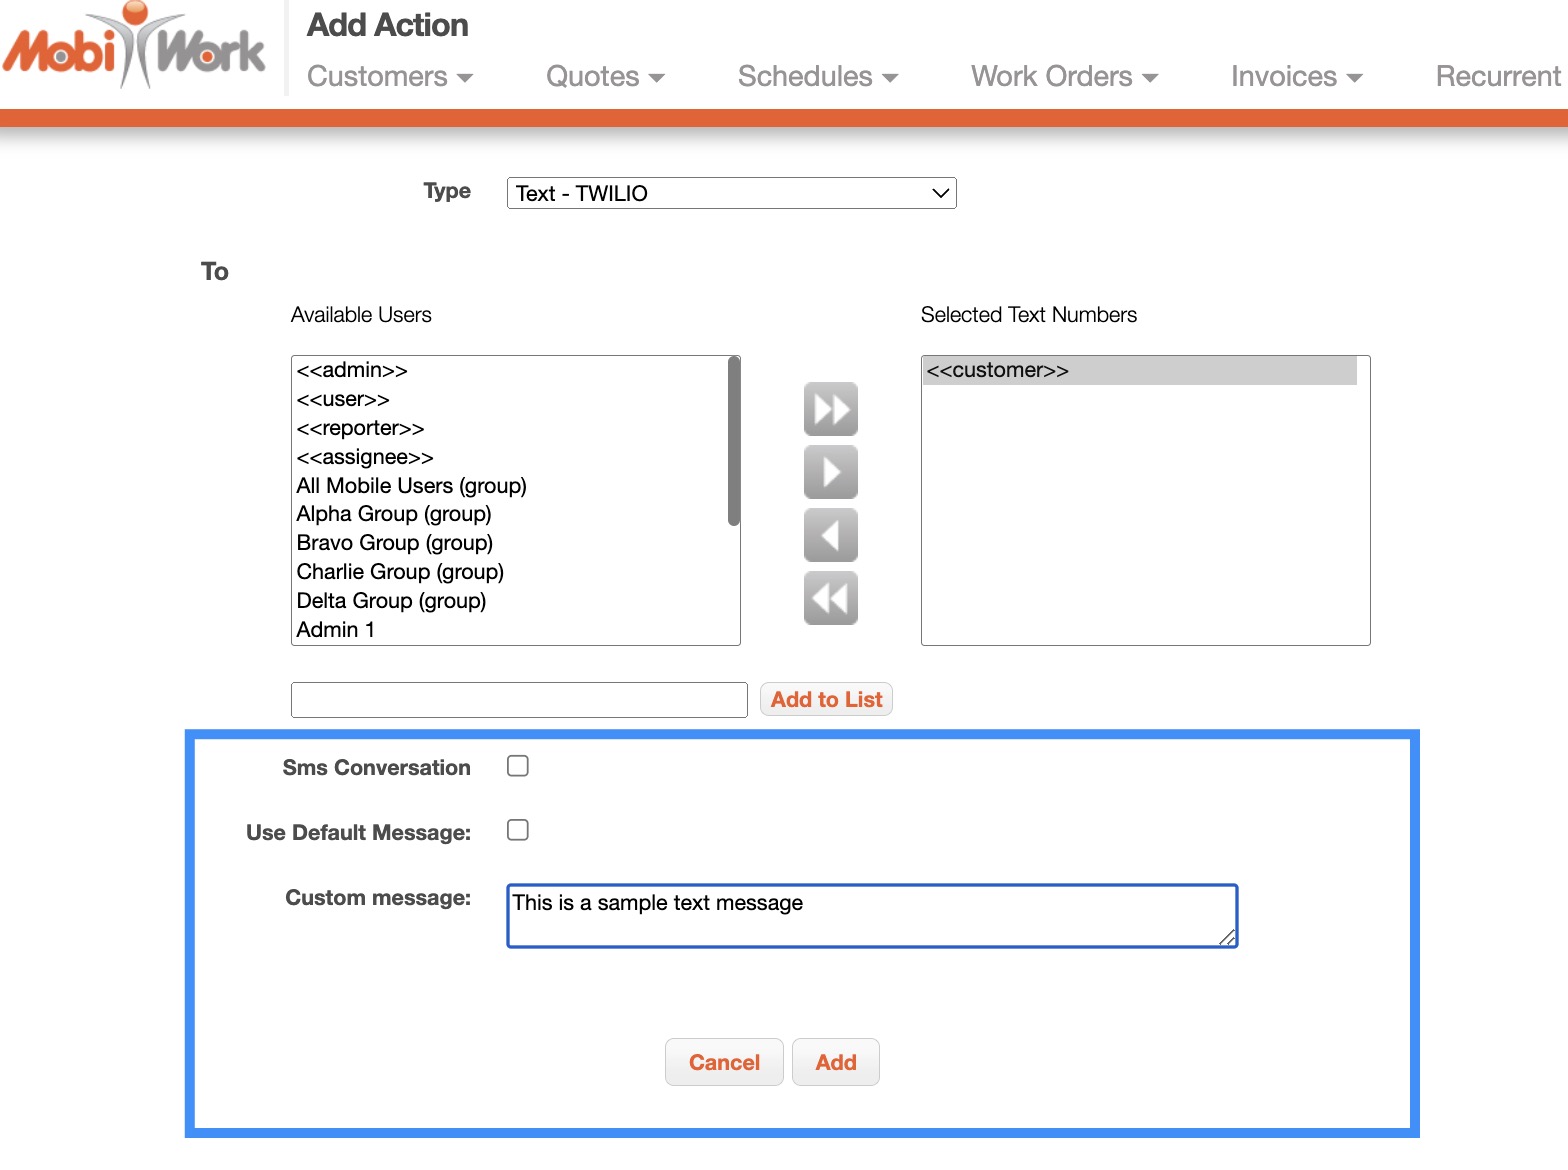Click the Cancel button
Image resolution: width=1568 pixels, height=1170 pixels.
pos(724,1062)
